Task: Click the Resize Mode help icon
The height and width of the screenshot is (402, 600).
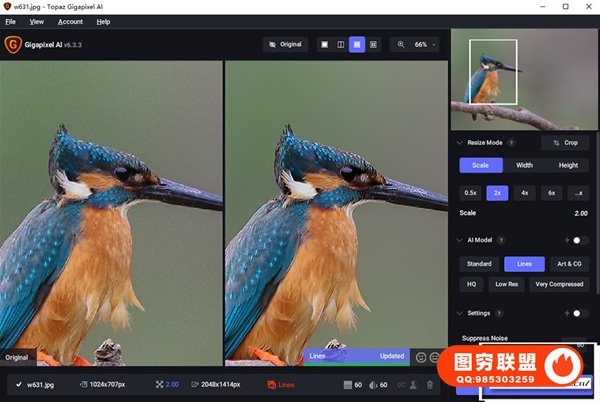Action: point(512,143)
